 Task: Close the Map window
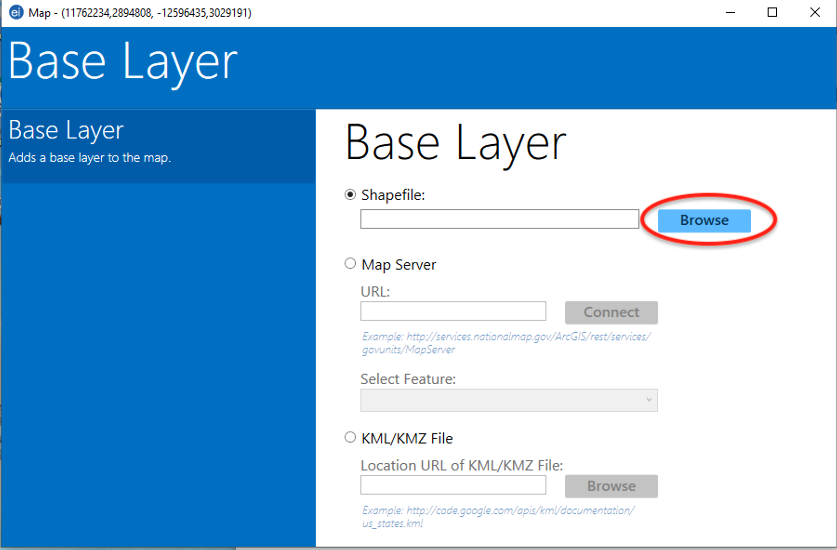pos(815,12)
